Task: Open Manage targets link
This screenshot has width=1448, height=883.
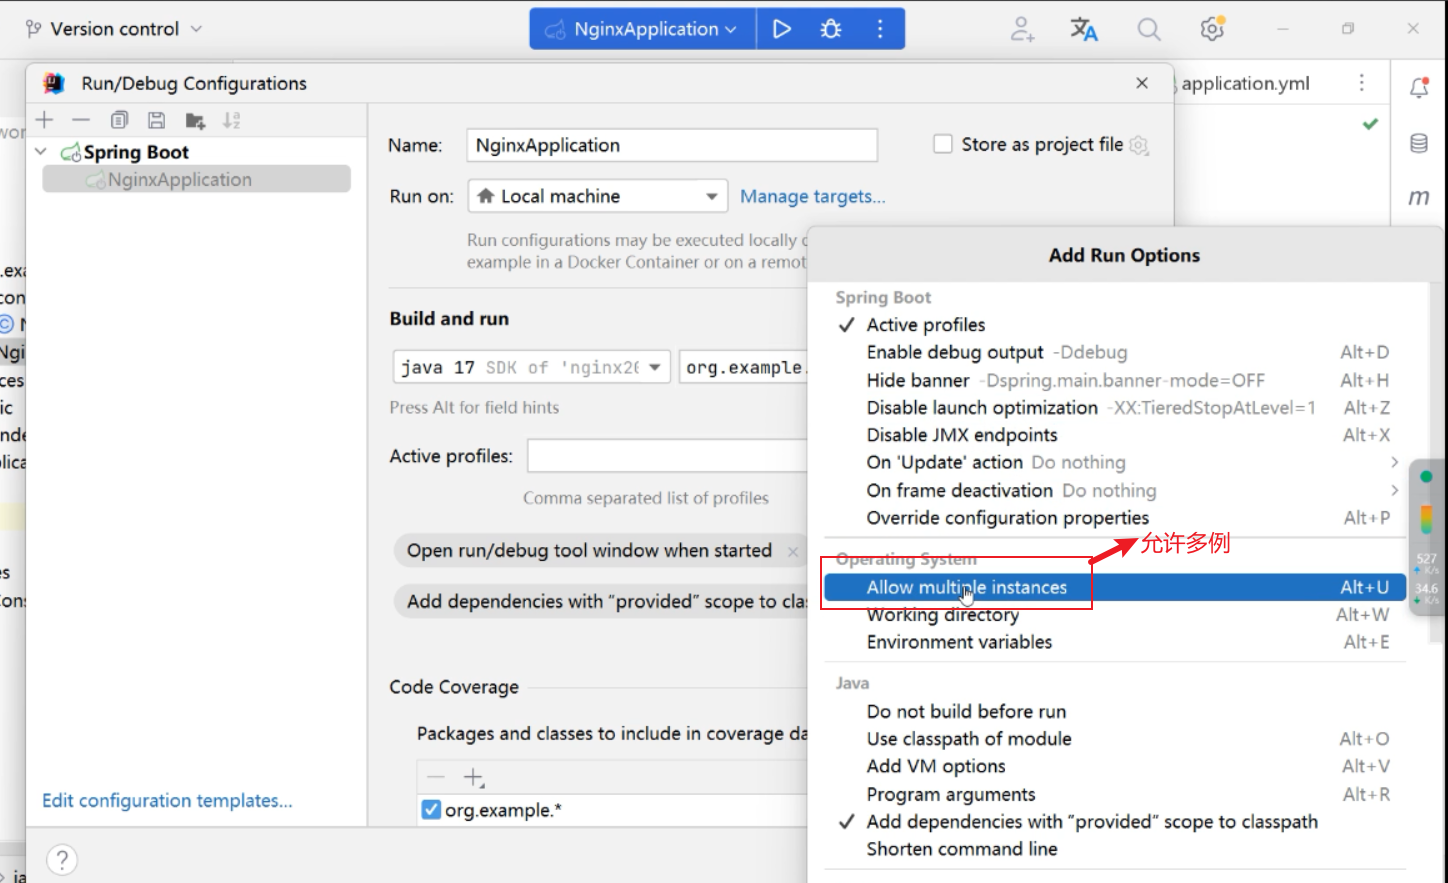Action: coord(812,196)
